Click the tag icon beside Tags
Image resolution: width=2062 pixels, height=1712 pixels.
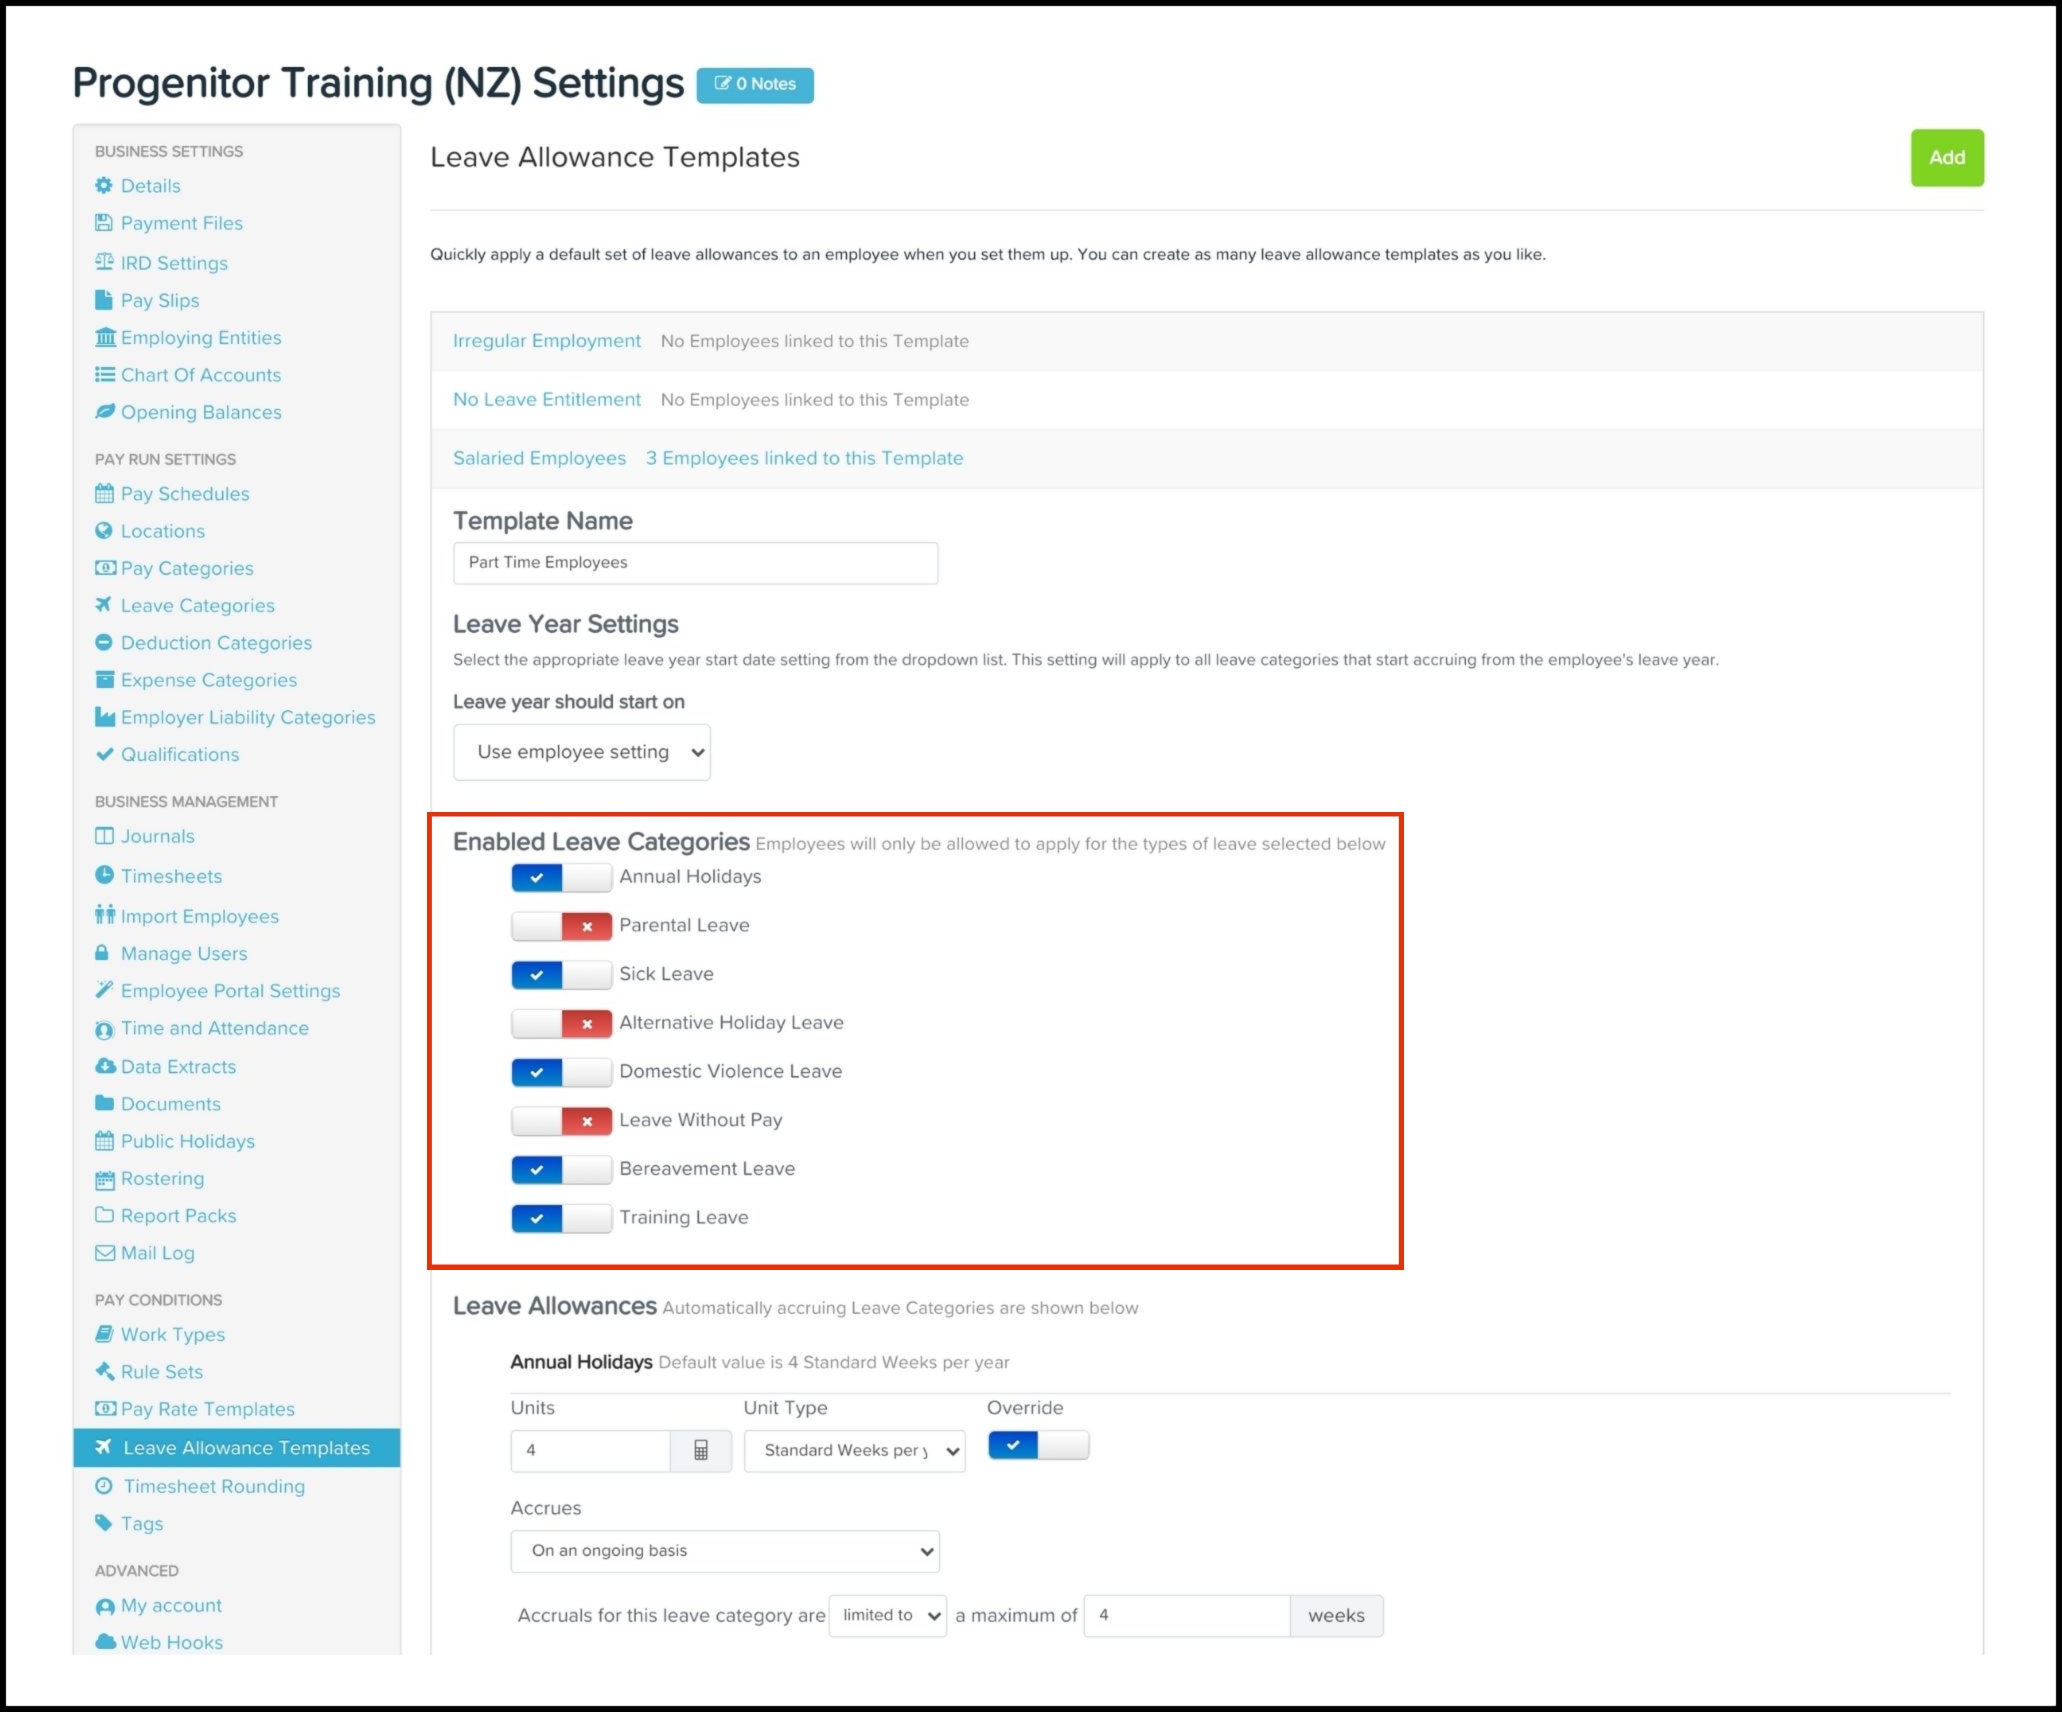point(104,1523)
